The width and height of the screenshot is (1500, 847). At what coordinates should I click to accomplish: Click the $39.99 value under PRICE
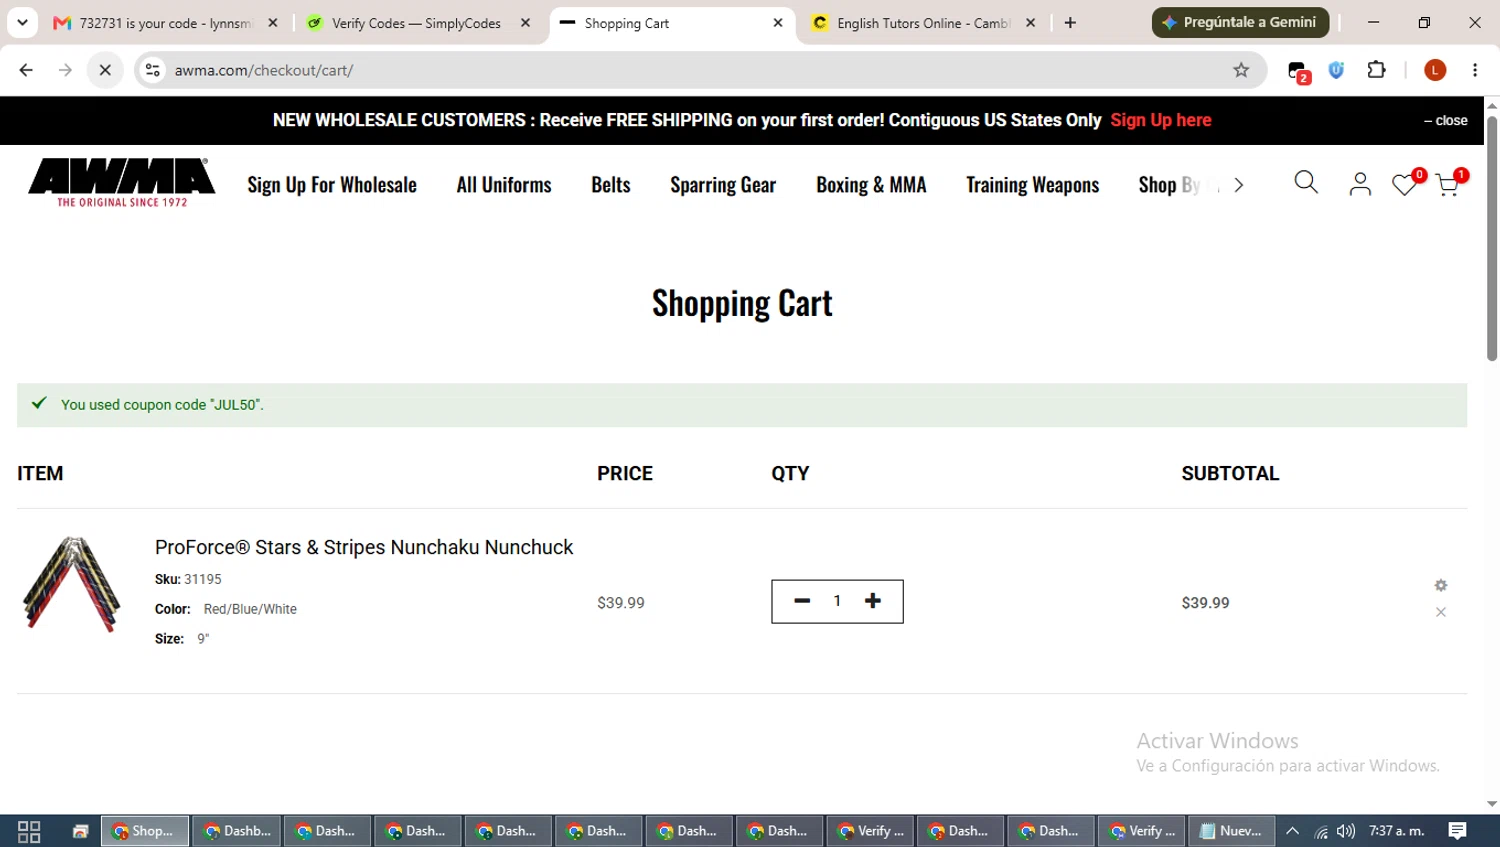(621, 603)
